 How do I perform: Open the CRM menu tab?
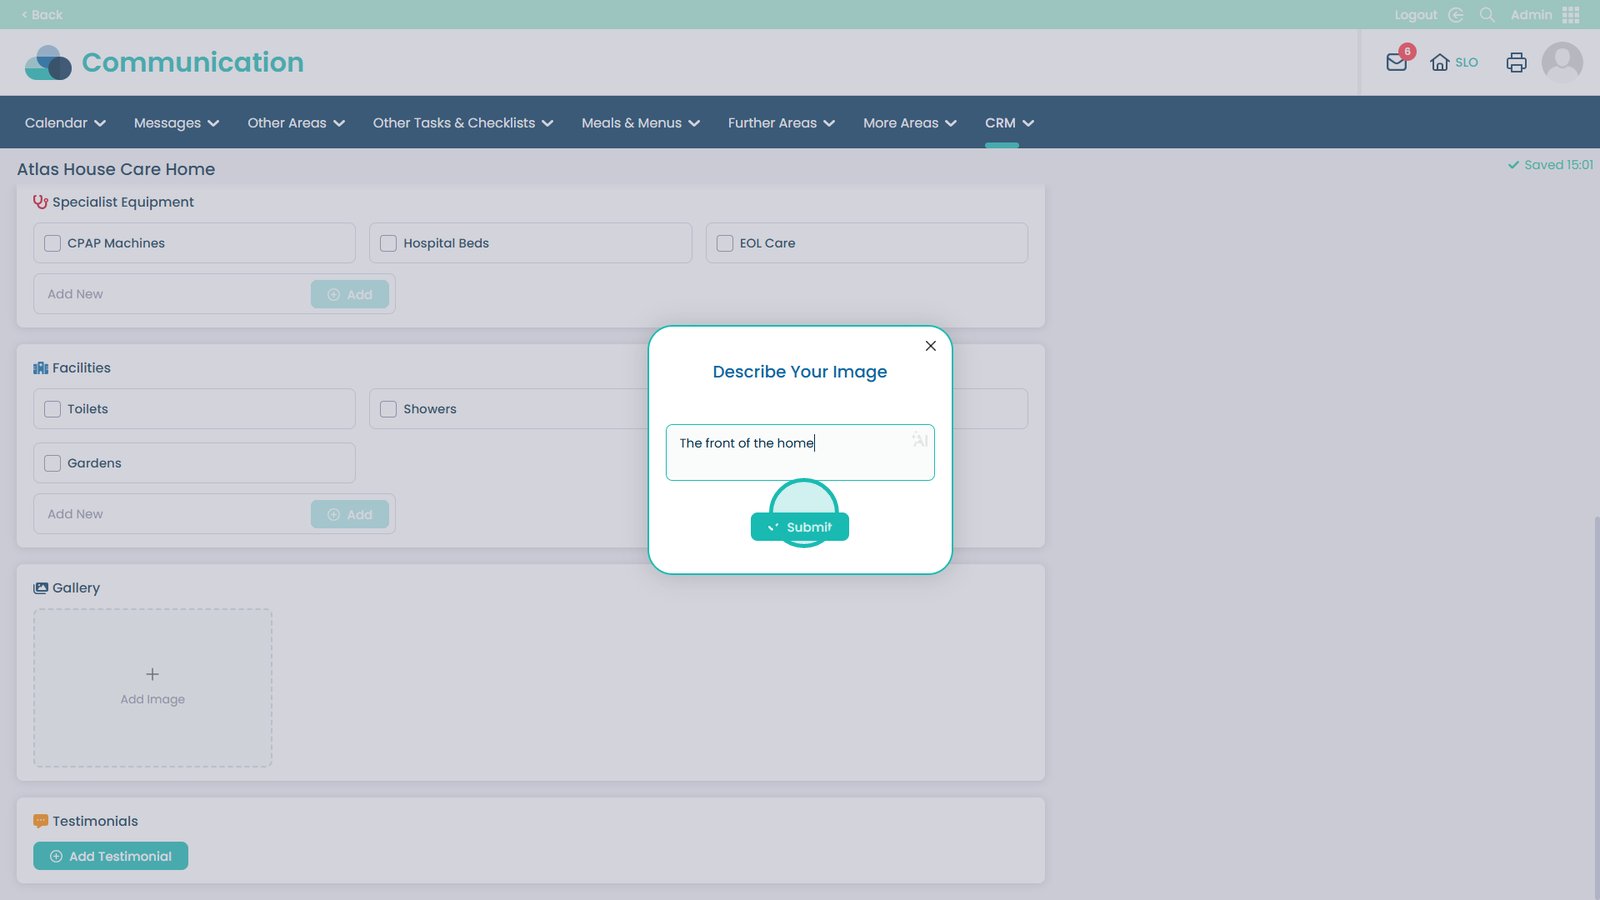click(x=1008, y=123)
